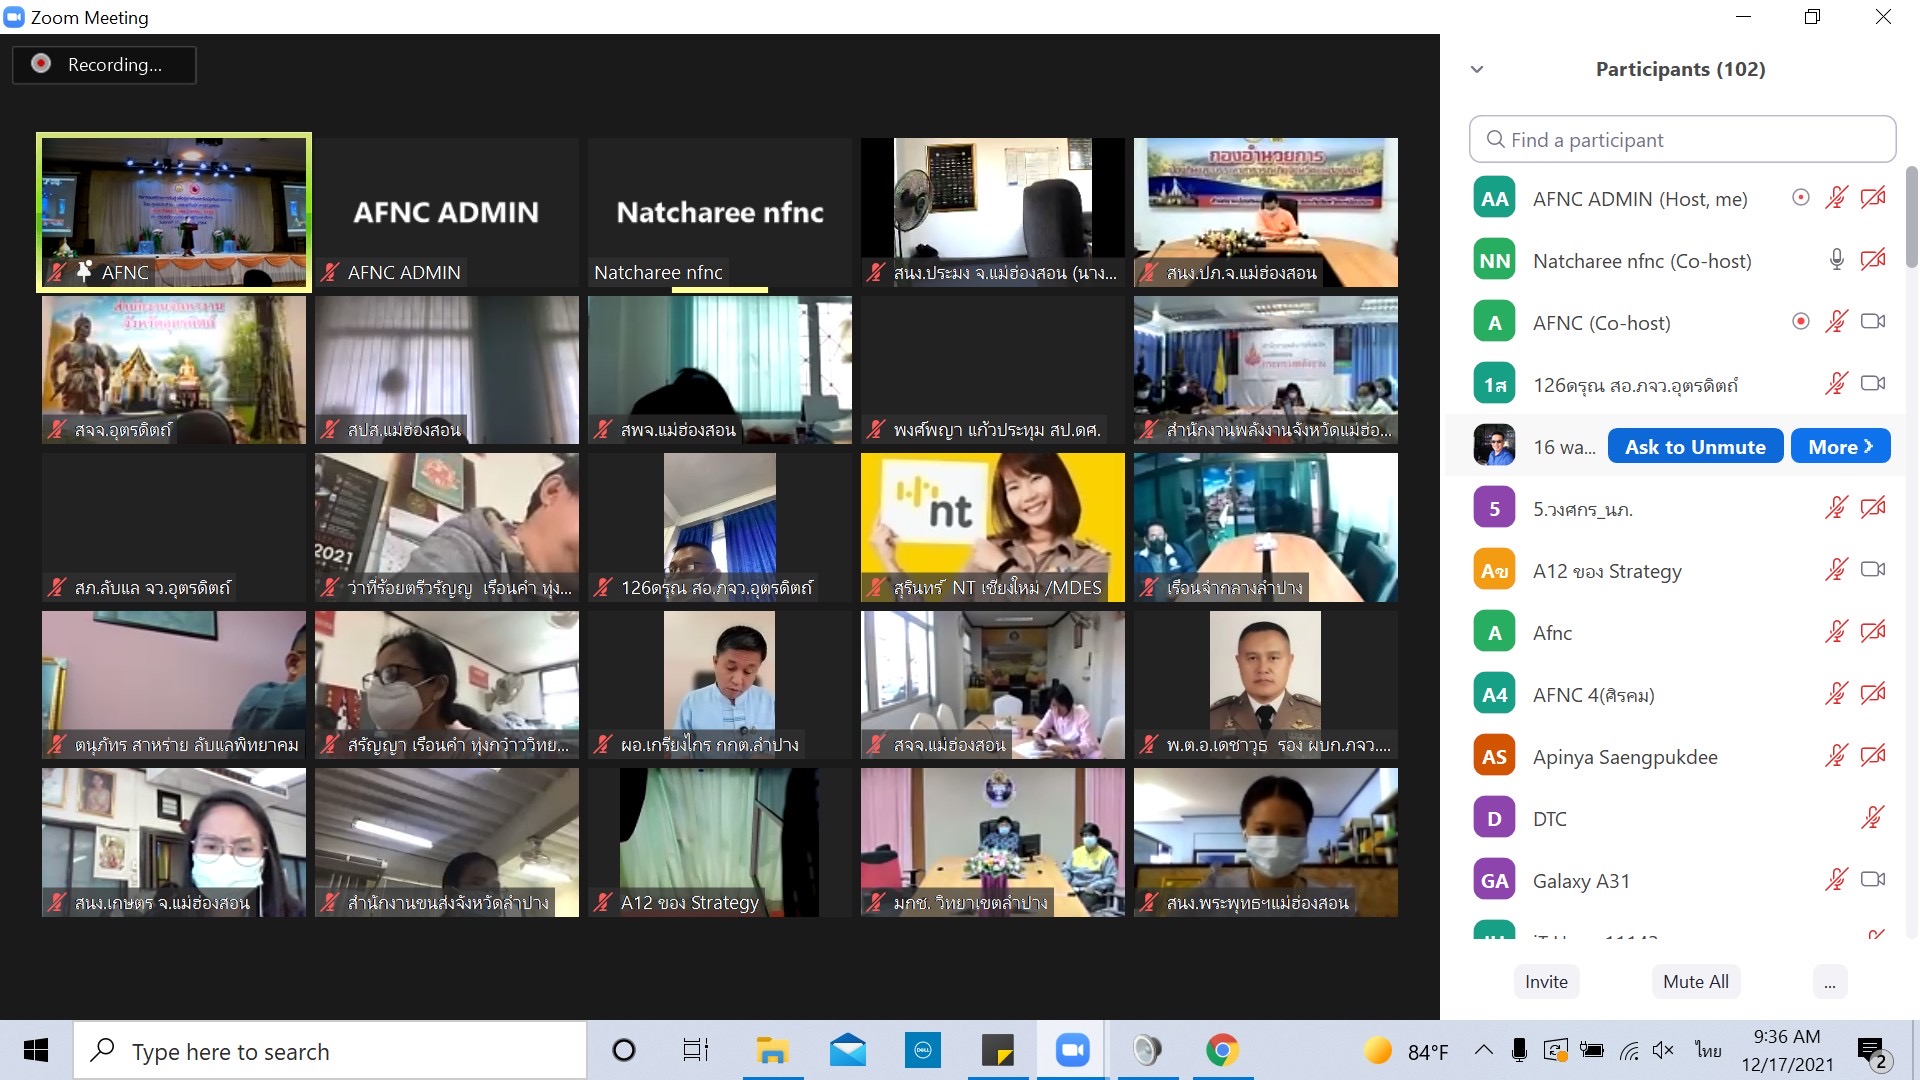Show hidden system tray icons arrow
1920x1080 pixels.
[x=1484, y=1050]
